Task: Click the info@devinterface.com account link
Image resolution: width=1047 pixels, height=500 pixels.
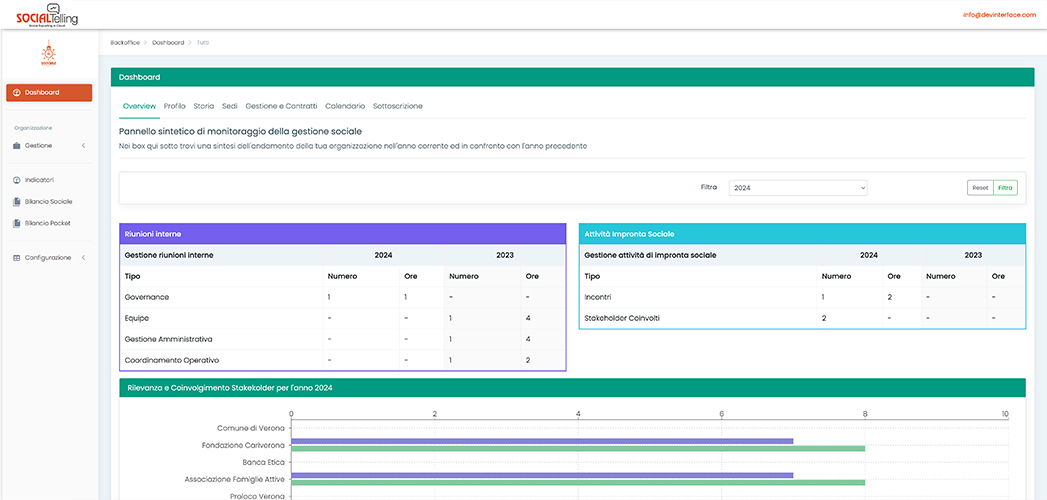Action: pos(999,15)
